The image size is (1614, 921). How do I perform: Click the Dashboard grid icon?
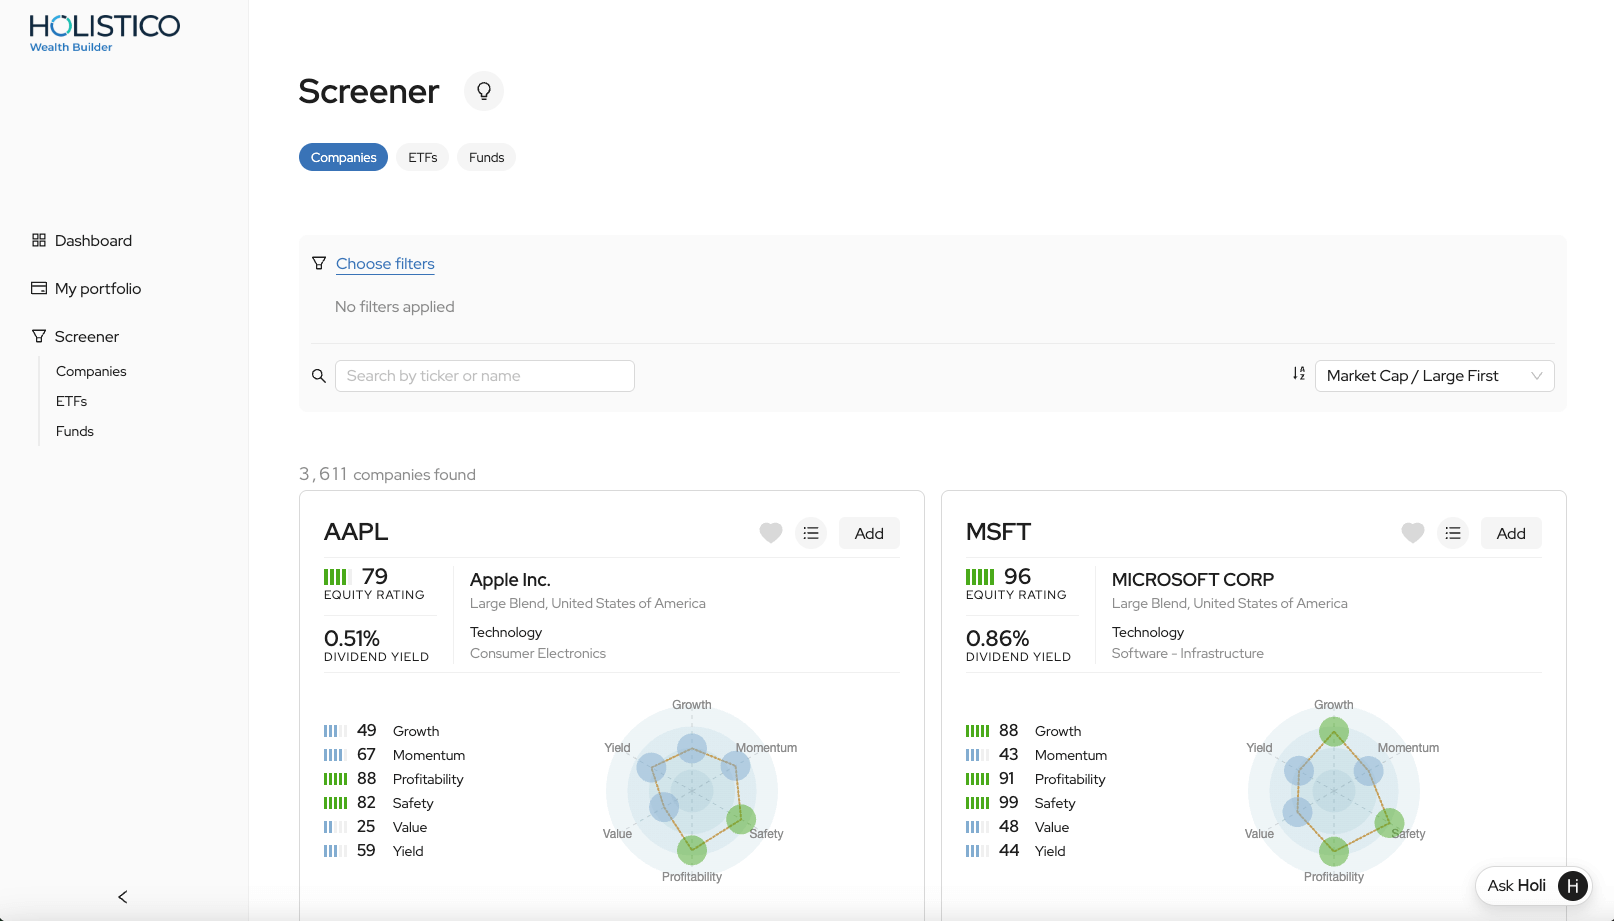39,240
